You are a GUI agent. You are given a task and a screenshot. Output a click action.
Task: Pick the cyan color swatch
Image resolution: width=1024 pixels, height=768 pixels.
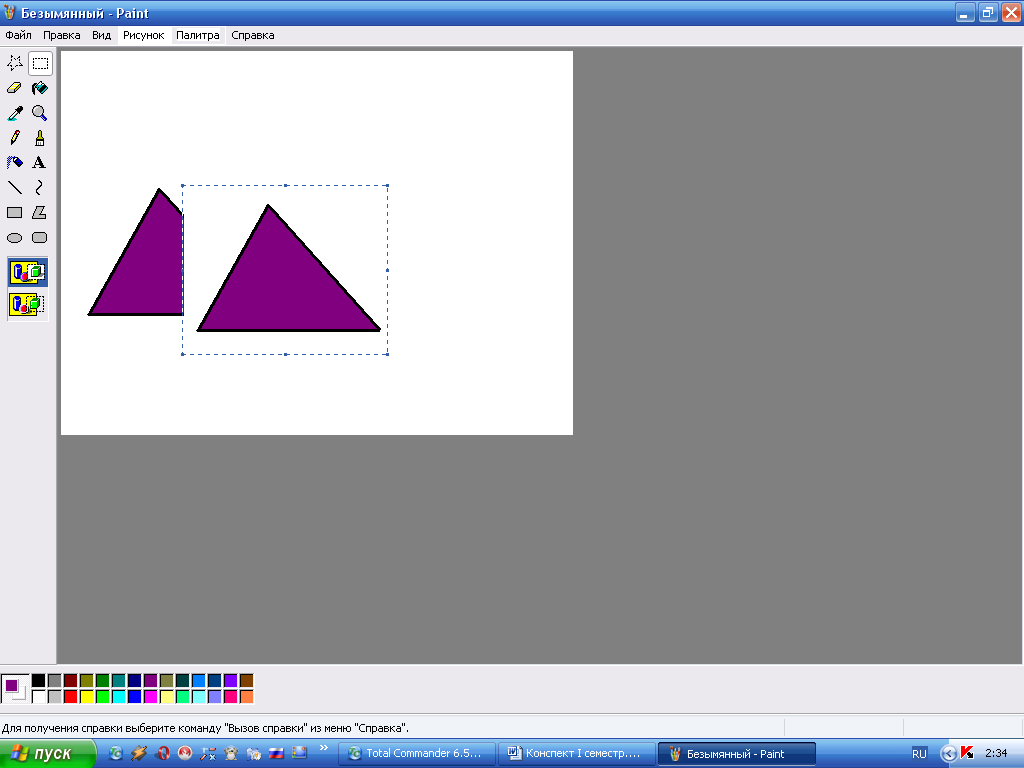click(x=118, y=697)
